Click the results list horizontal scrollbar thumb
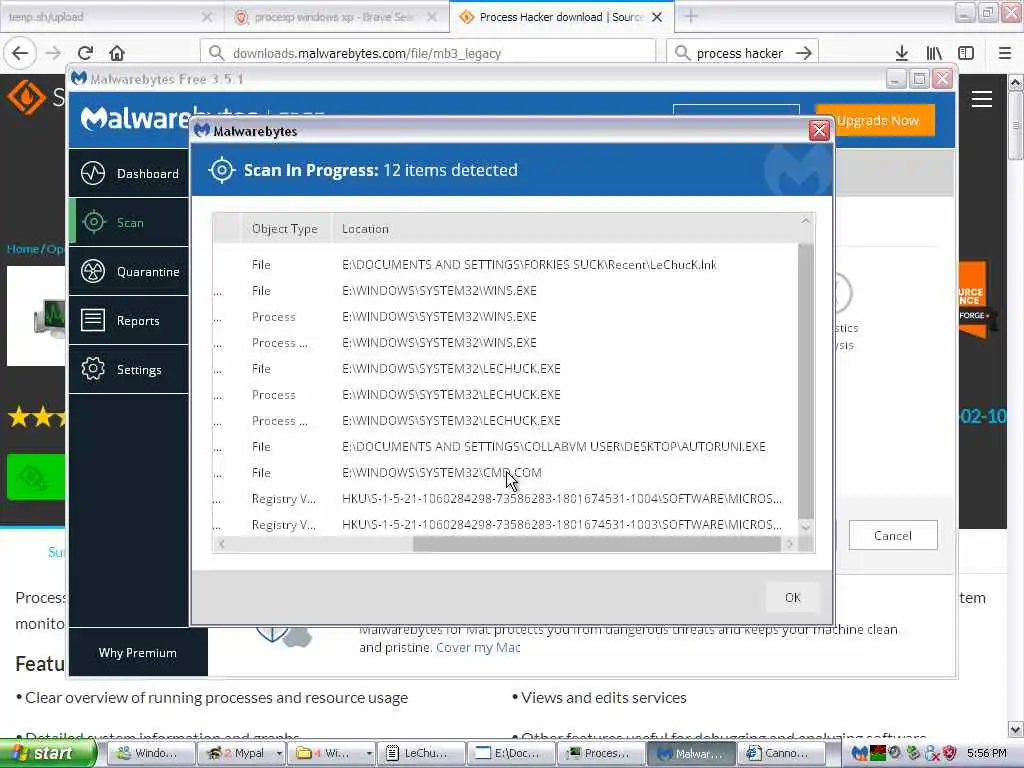 (x=596, y=544)
